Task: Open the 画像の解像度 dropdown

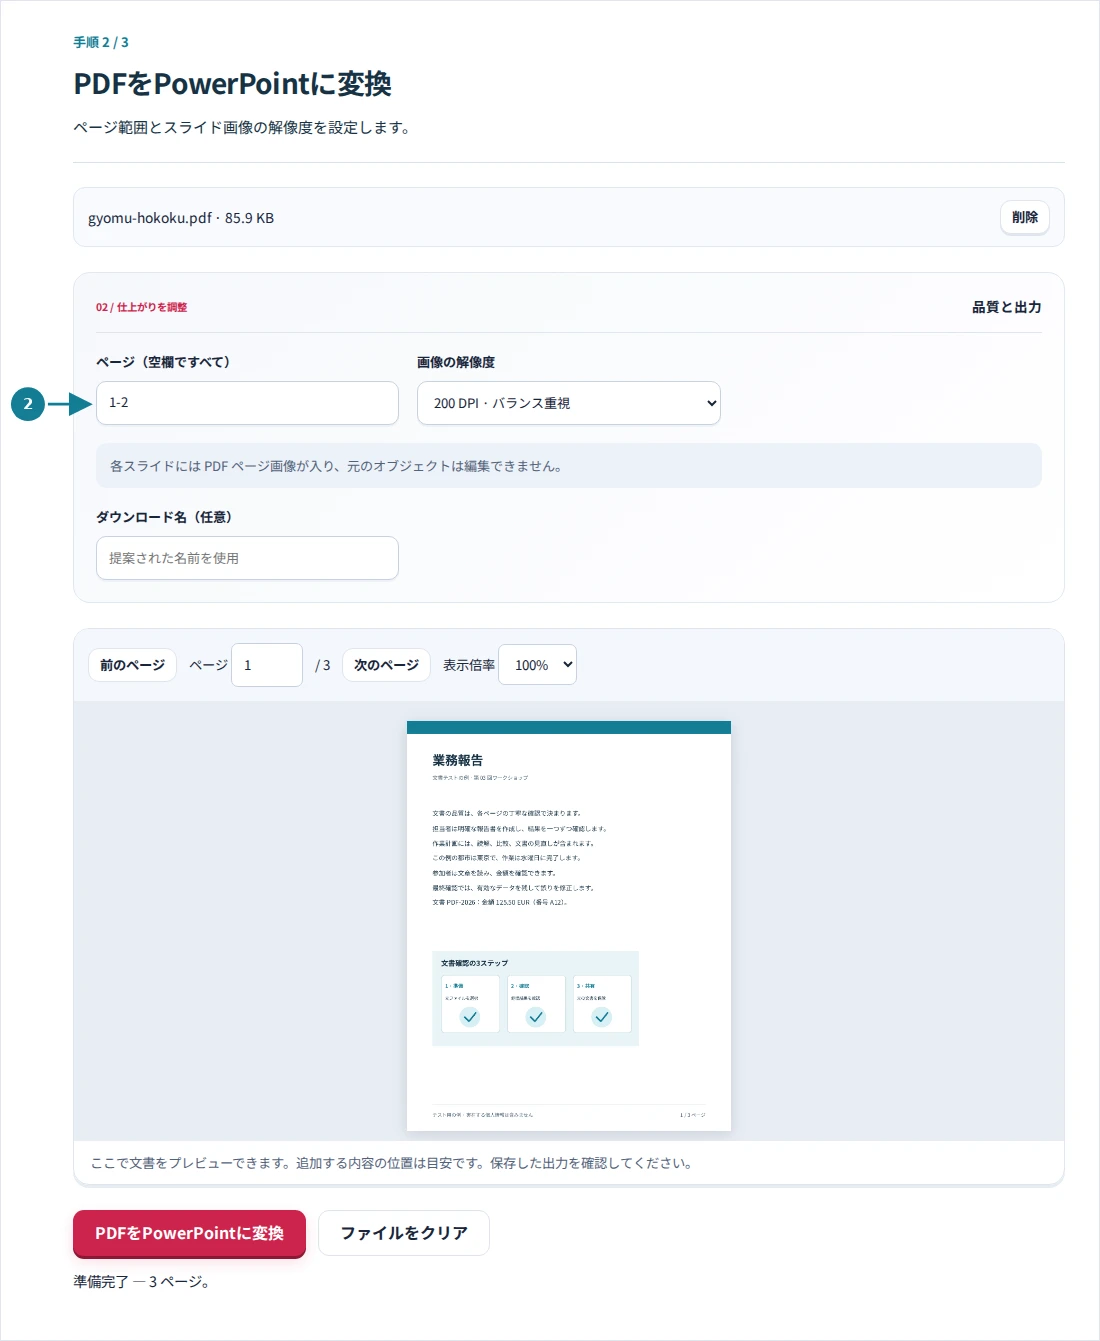Action: tap(568, 403)
